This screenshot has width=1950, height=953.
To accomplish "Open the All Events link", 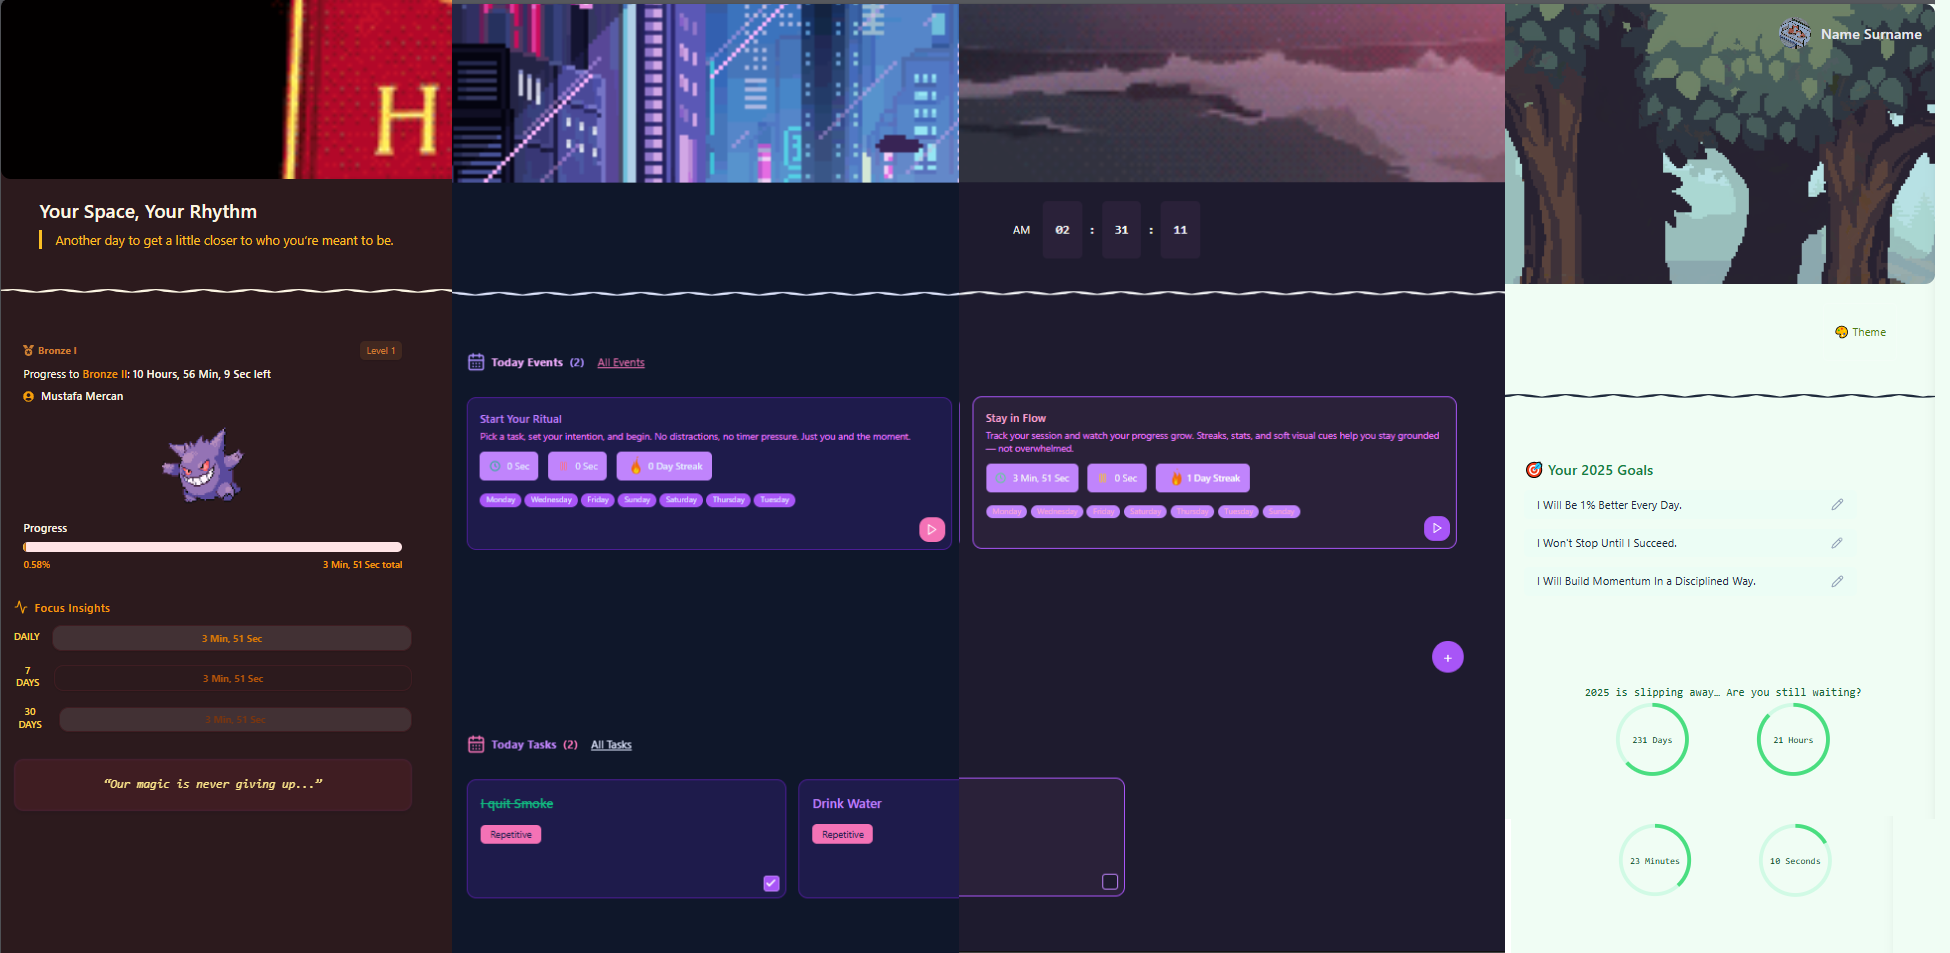I will click(x=621, y=363).
